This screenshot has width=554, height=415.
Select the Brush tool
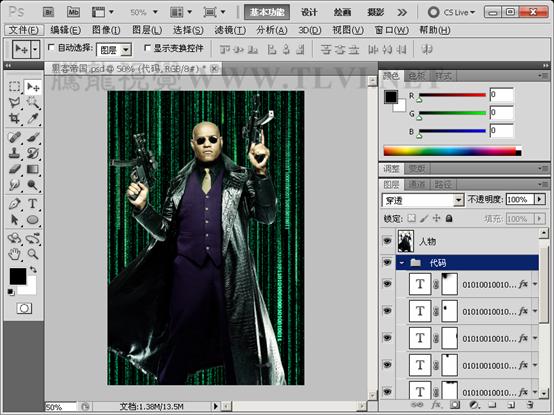pos(33,137)
